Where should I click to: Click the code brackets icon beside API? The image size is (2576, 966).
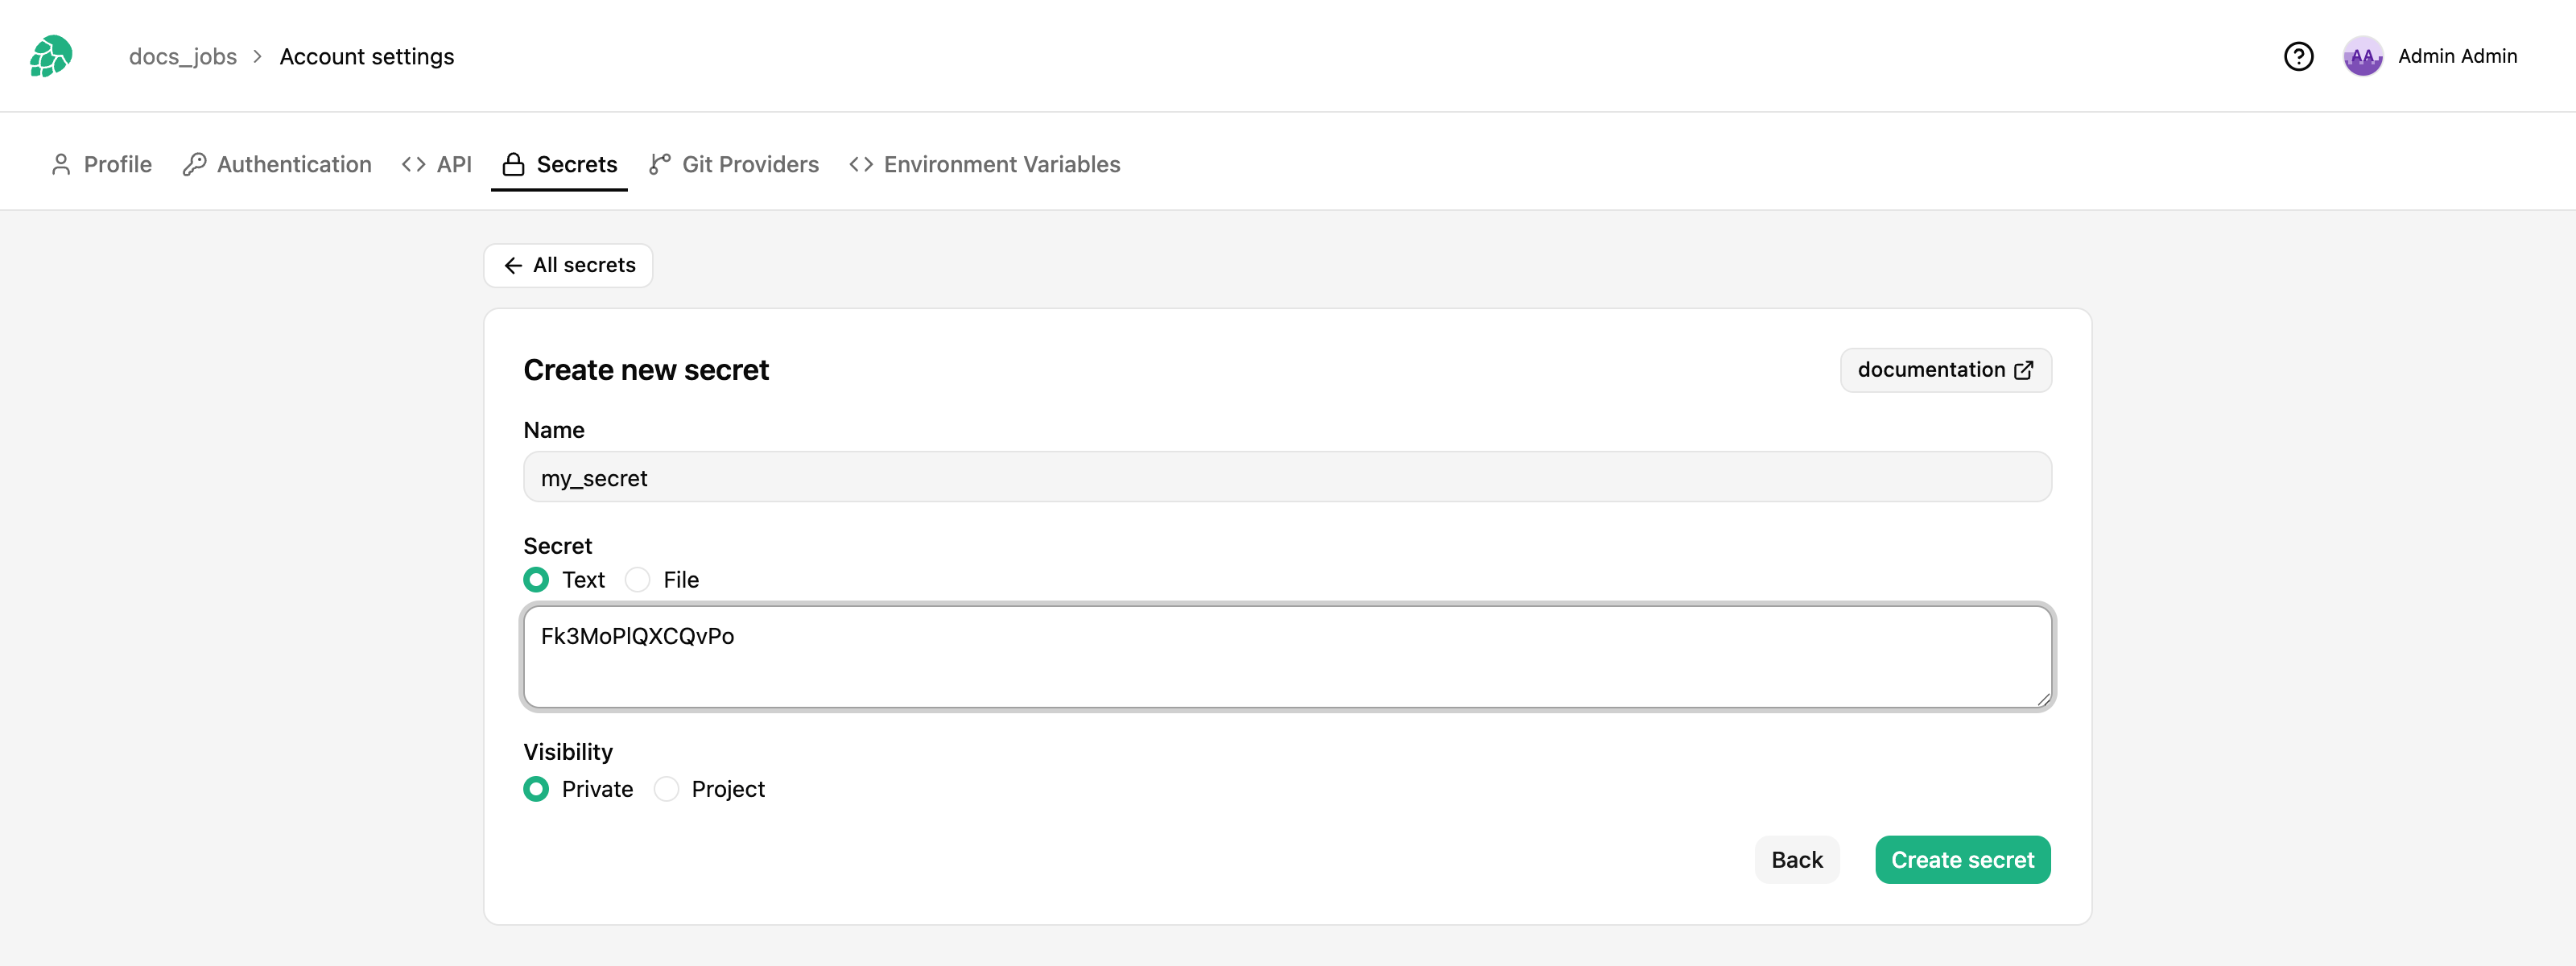point(413,164)
